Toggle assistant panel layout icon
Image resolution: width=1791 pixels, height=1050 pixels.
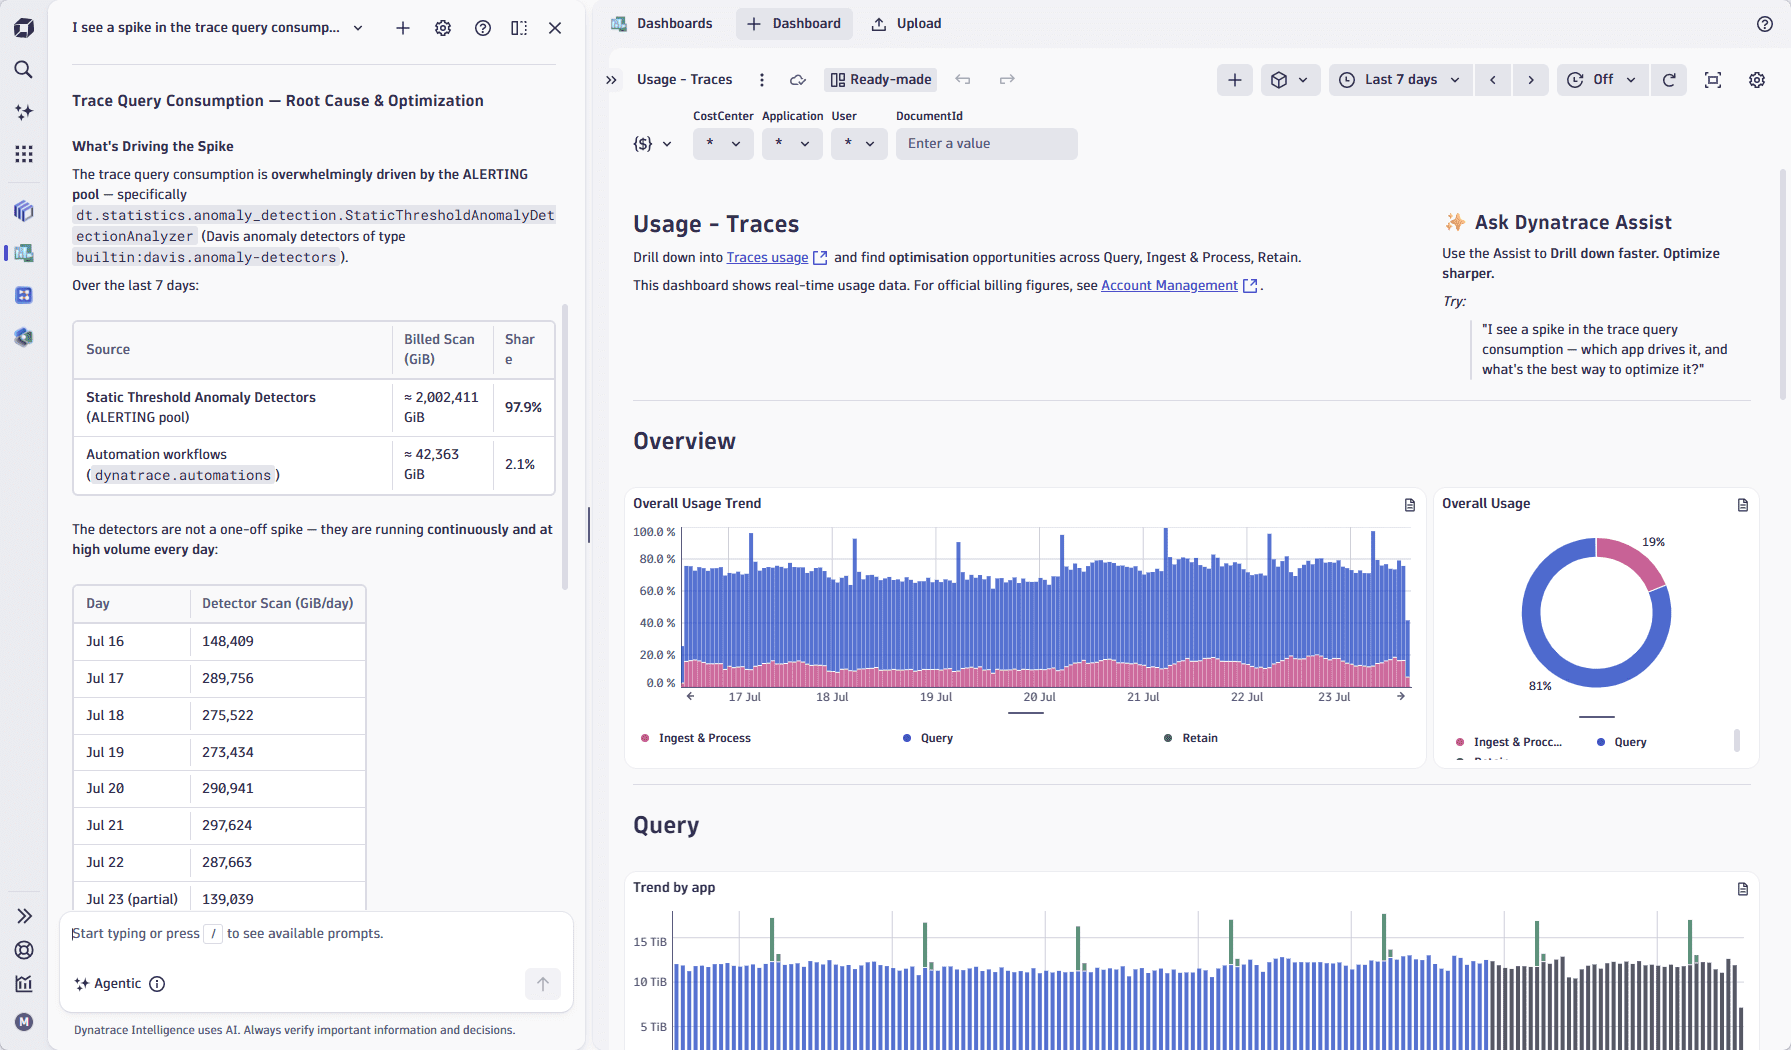[x=519, y=28]
